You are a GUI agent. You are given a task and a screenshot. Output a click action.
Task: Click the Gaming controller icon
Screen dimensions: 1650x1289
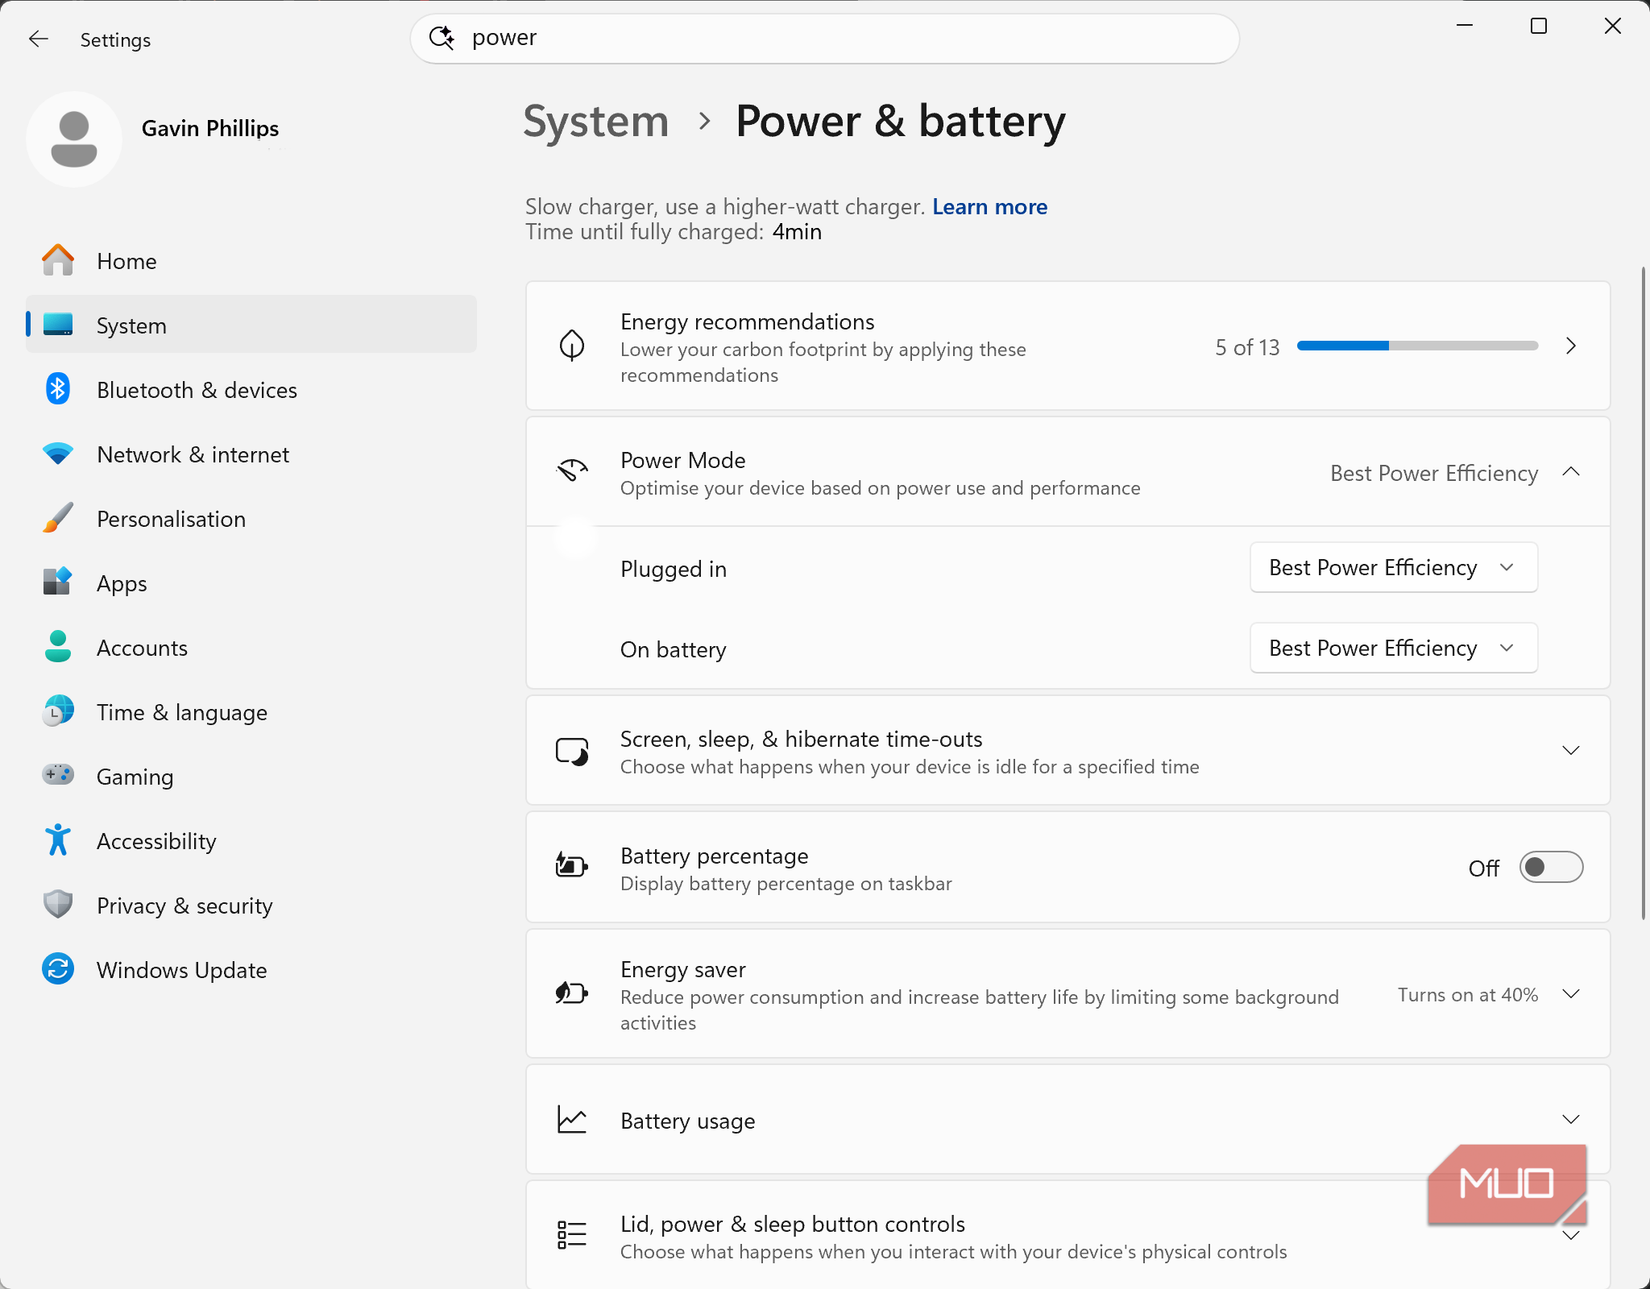click(58, 775)
